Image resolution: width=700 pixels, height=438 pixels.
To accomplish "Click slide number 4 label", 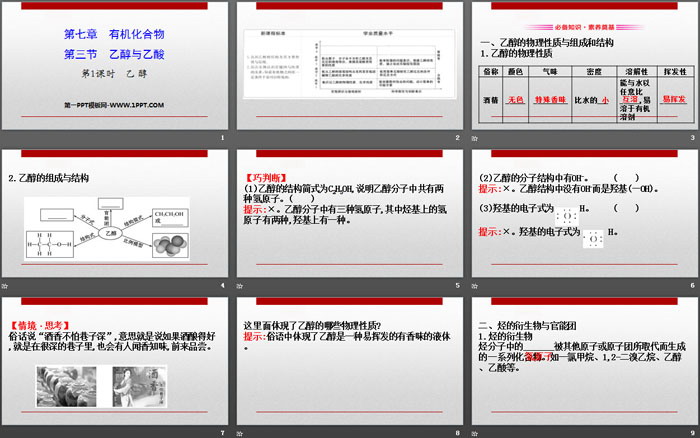I will tap(222, 286).
